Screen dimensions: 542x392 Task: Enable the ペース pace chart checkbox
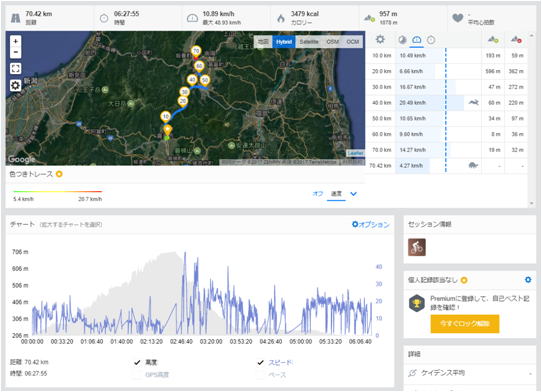coord(261,374)
